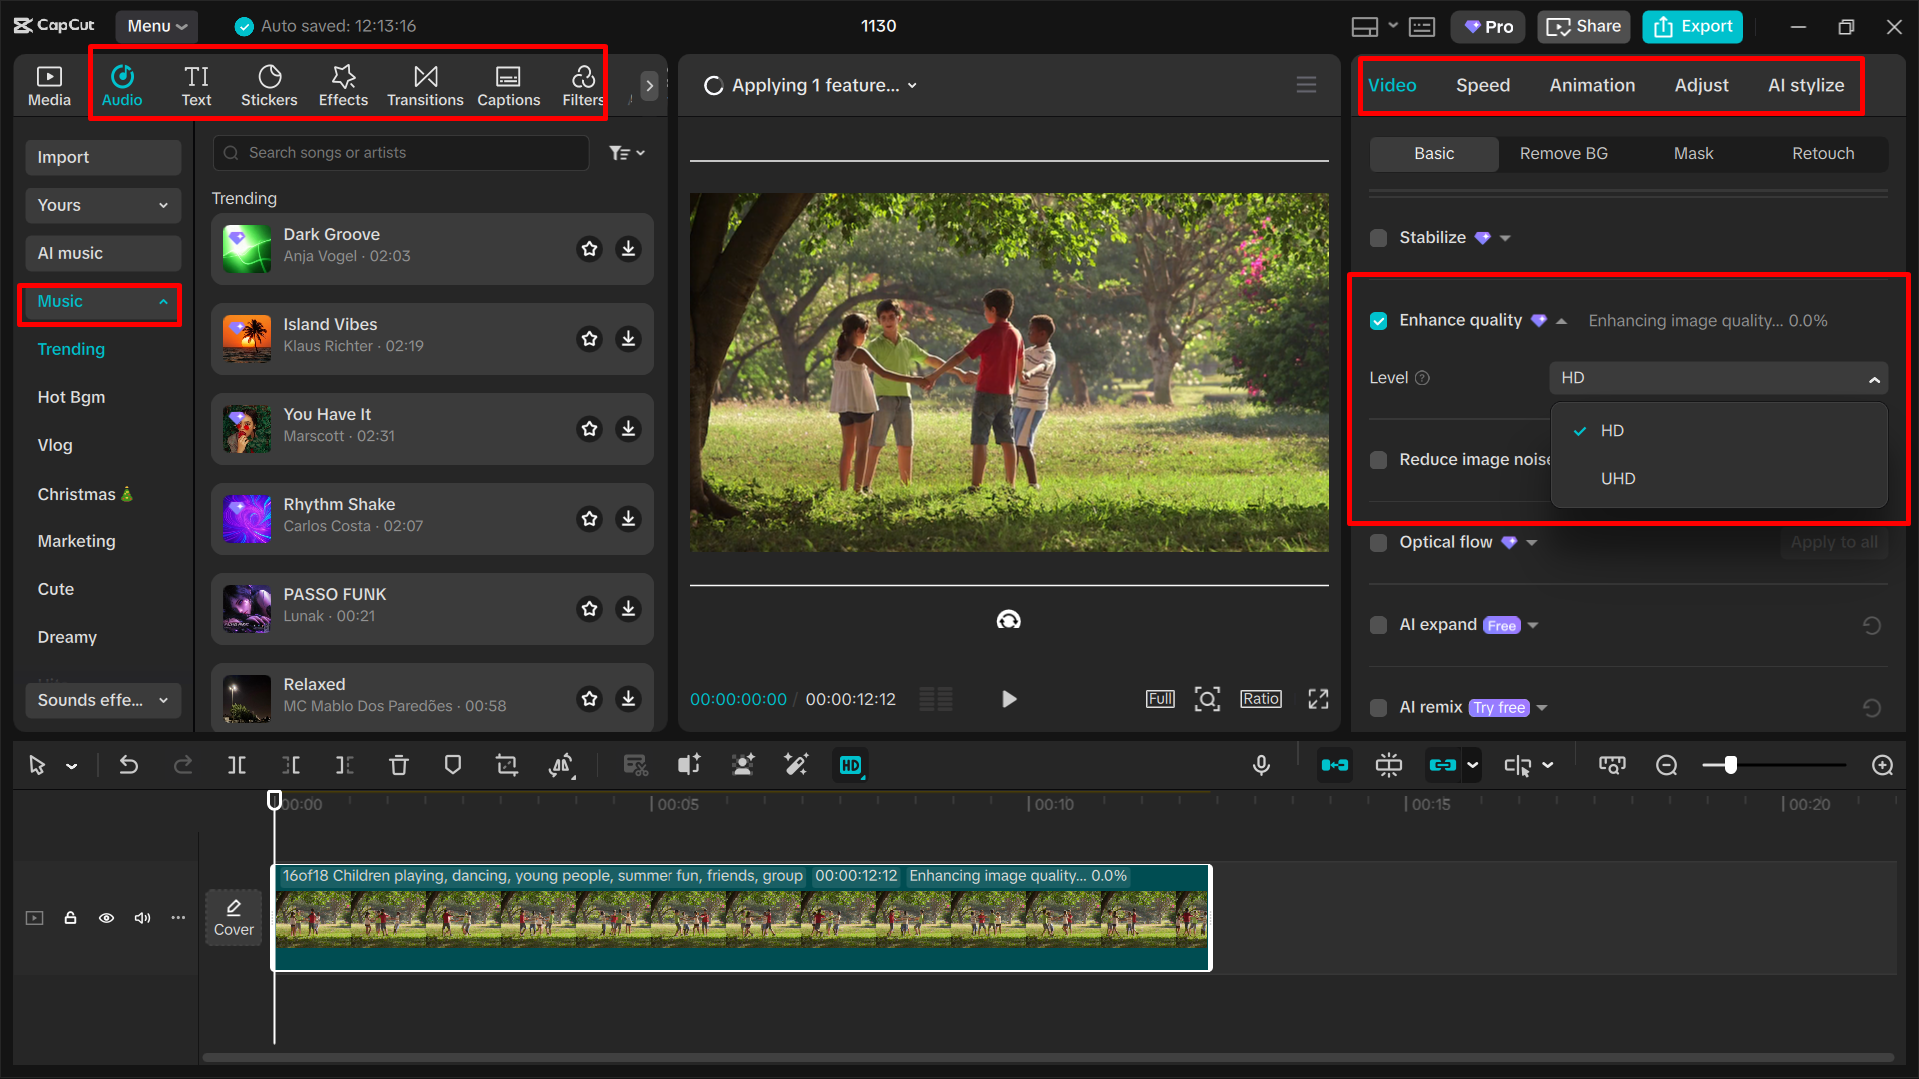Enable the Reduce image noise checkbox
Screen dimensions: 1919x1079
pyautogui.click(x=1378, y=459)
